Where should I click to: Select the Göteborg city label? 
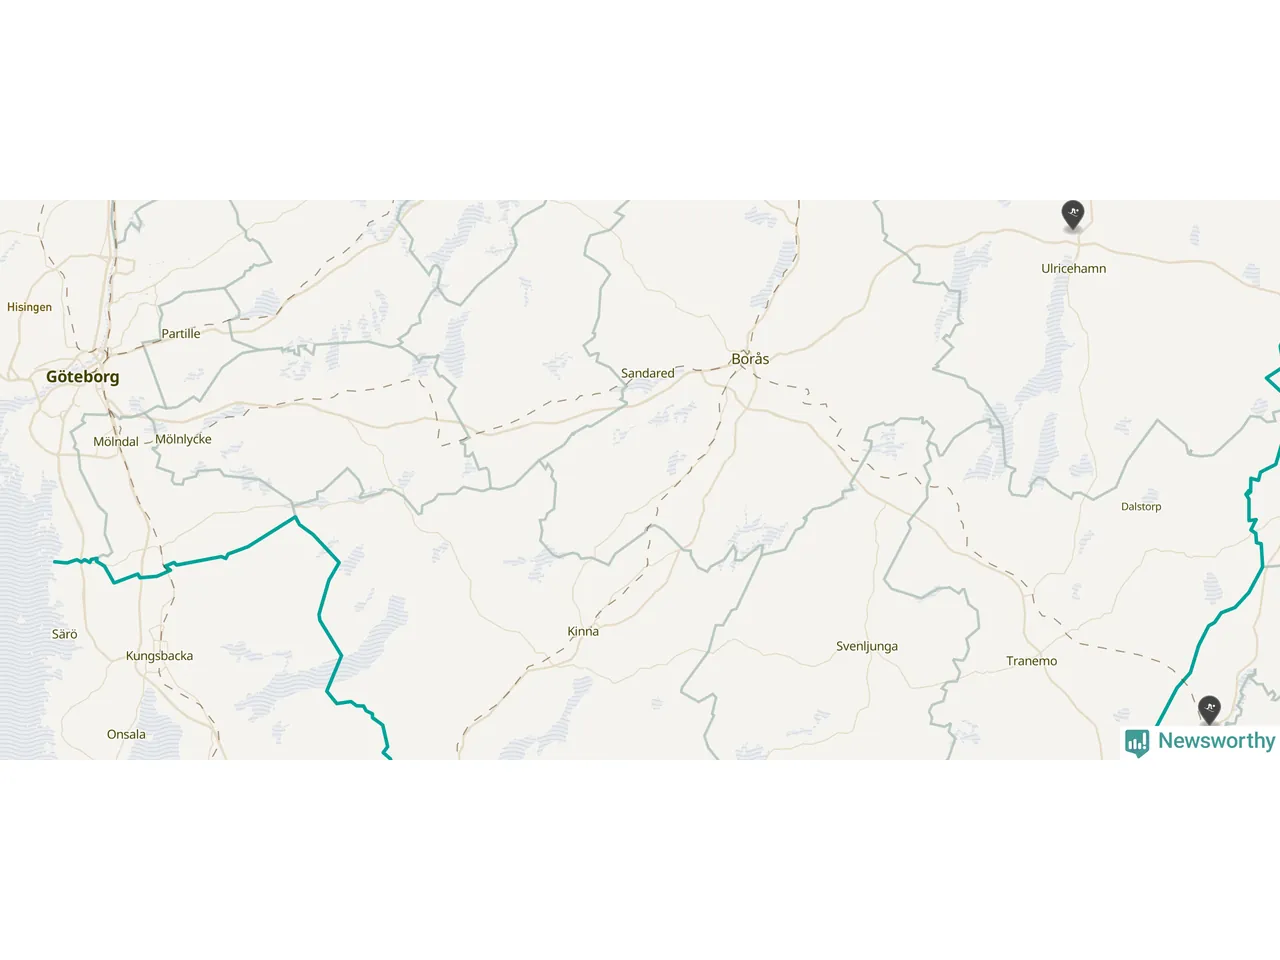pyautogui.click(x=82, y=377)
